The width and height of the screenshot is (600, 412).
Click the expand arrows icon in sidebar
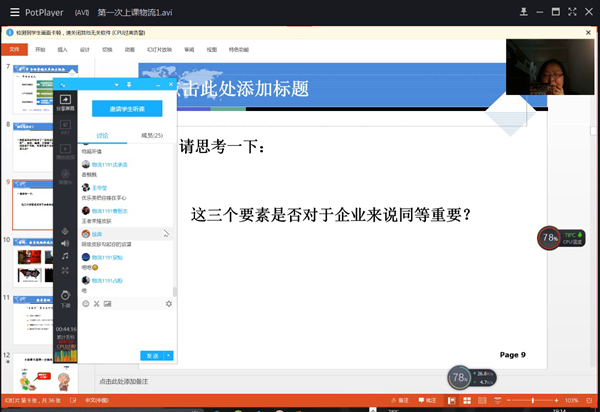[65, 270]
